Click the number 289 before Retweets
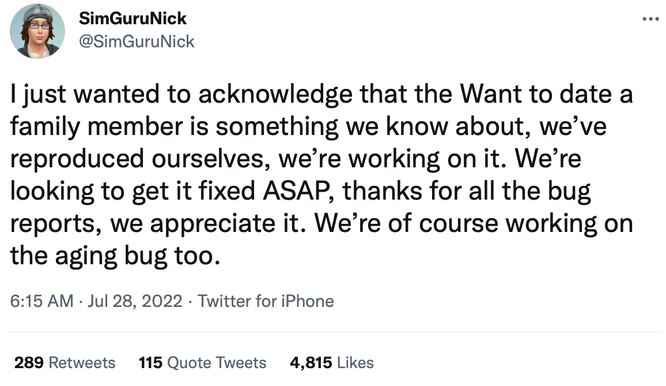The image size is (666, 386). (x=29, y=363)
